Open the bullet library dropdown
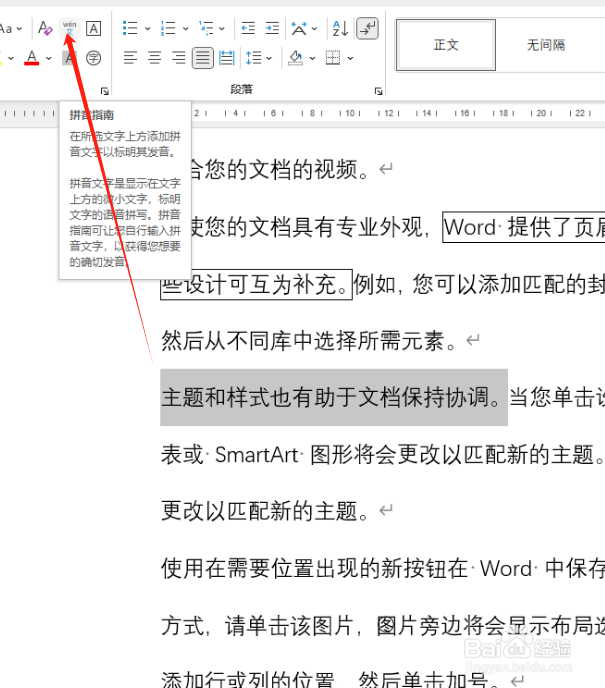Viewport: 605px width, 688px height. click(147, 29)
